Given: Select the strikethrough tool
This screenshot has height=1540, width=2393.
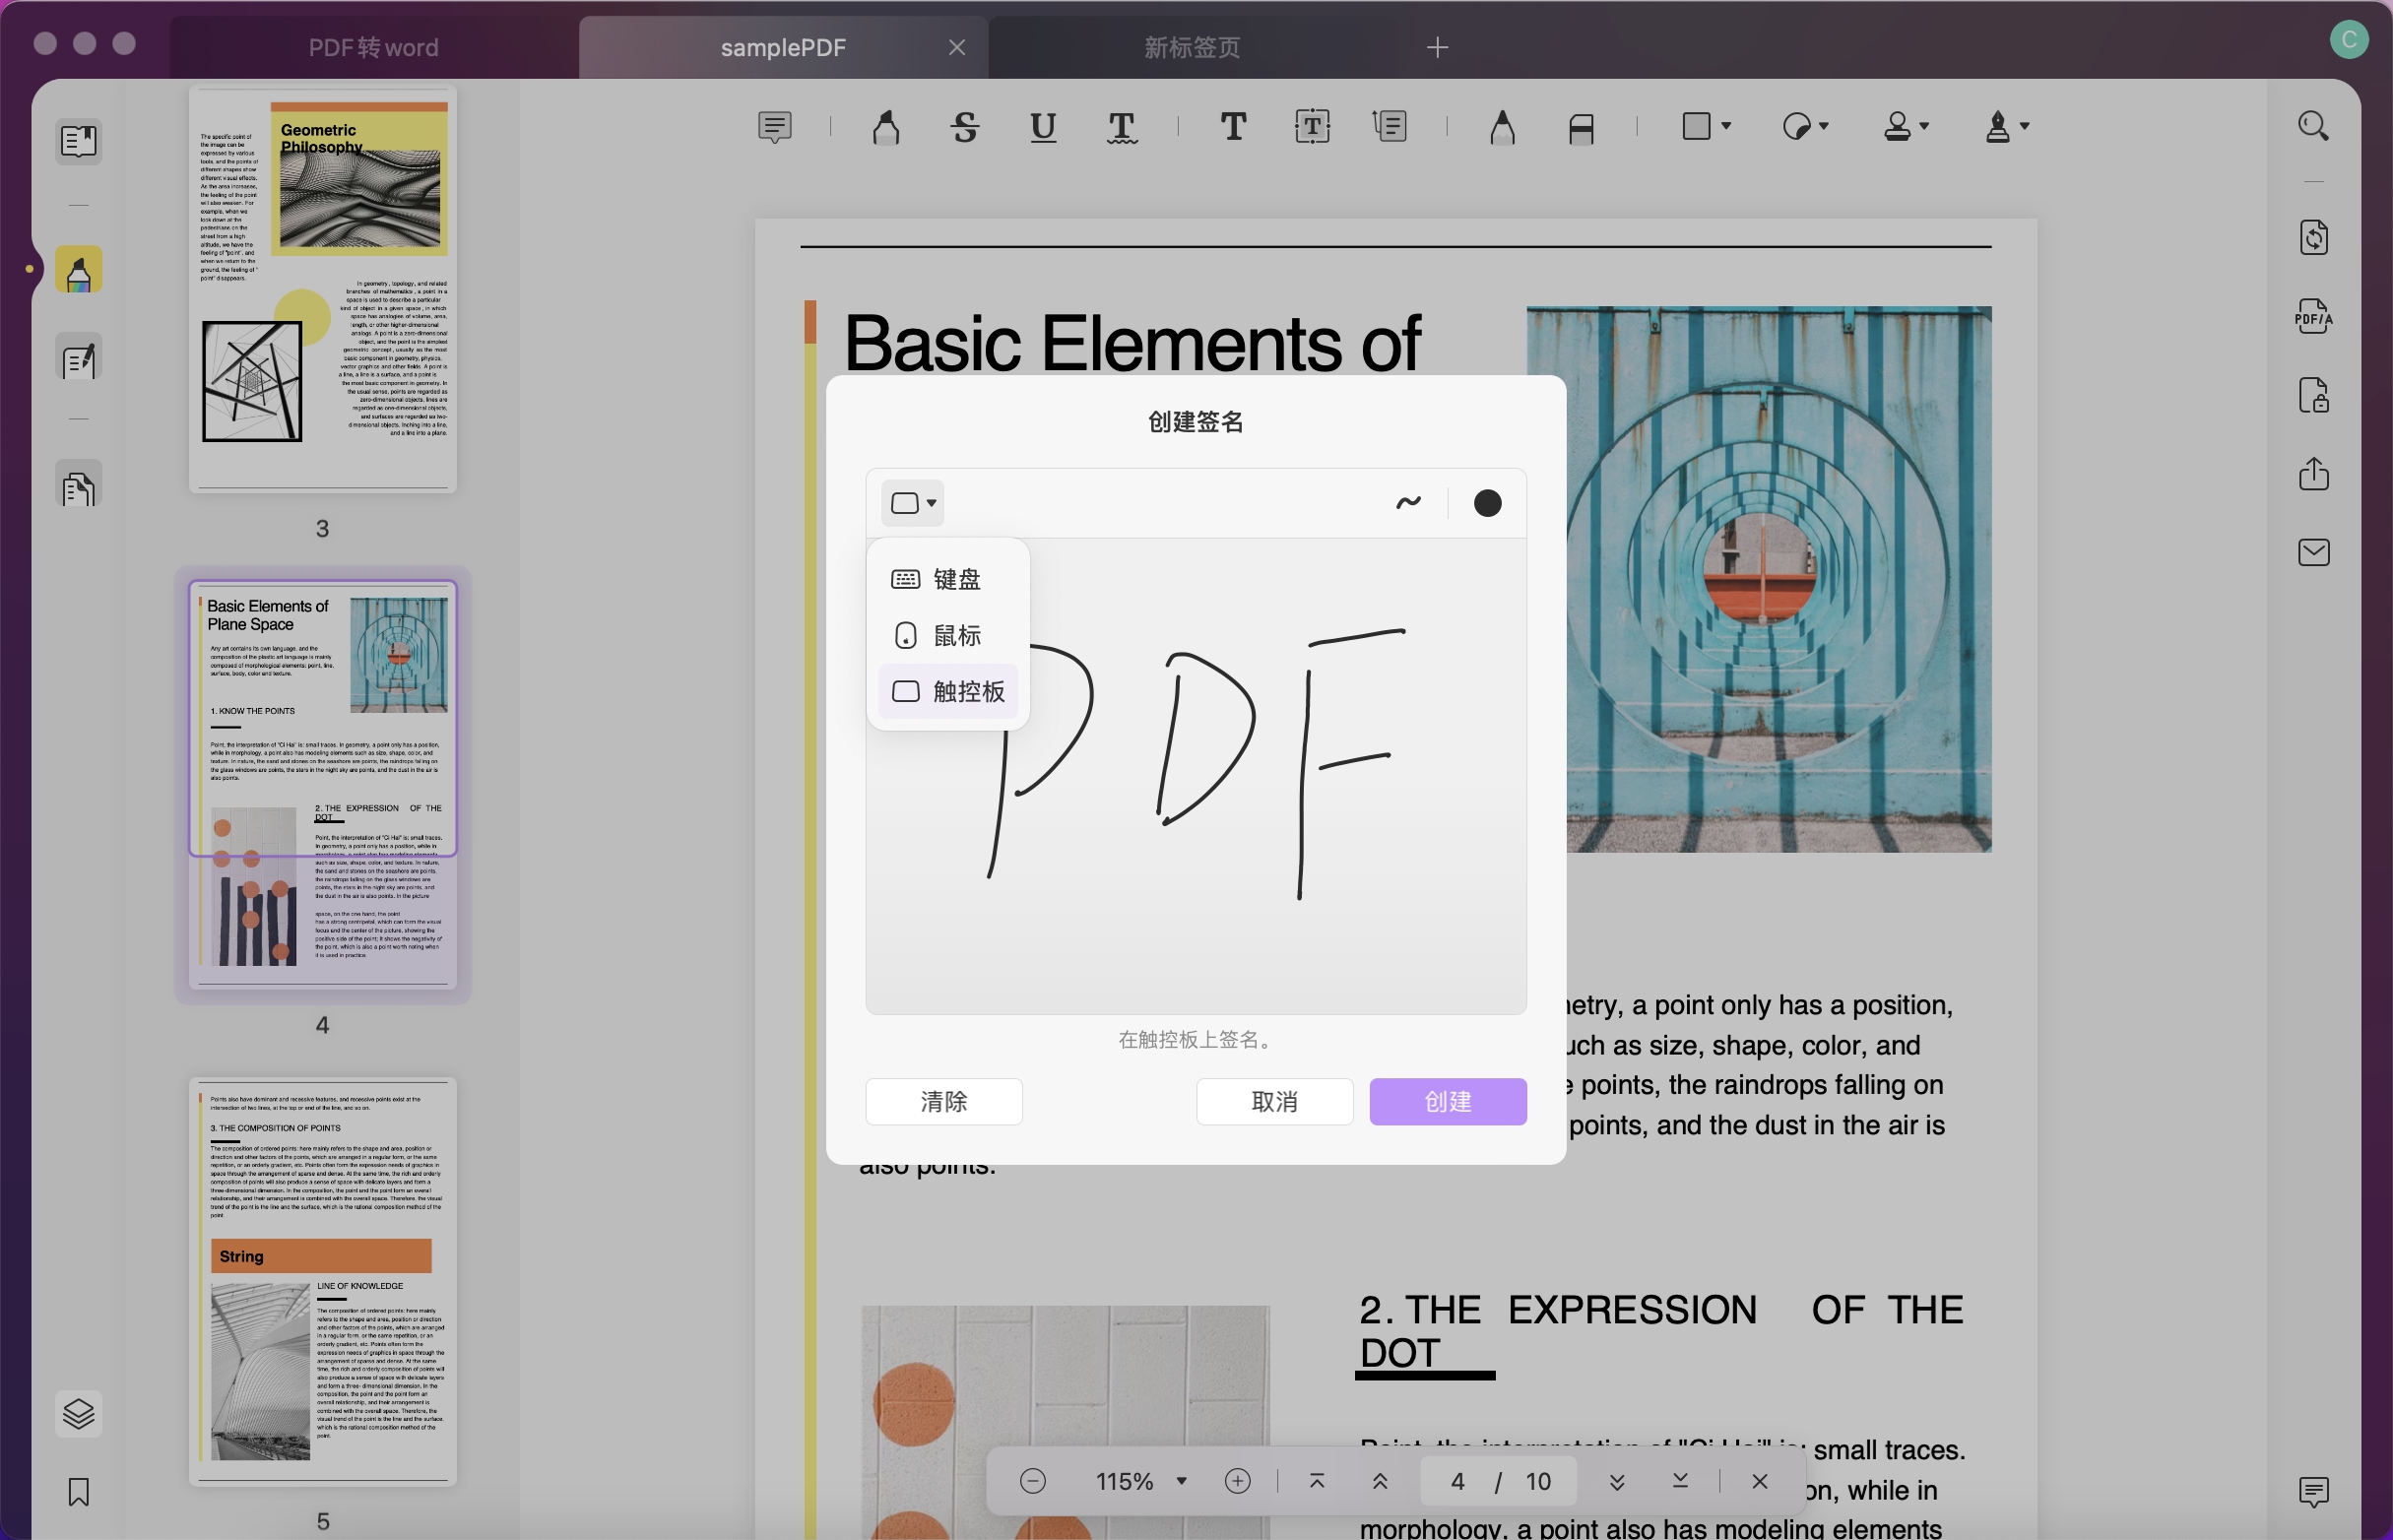Looking at the screenshot, I should point(965,127).
